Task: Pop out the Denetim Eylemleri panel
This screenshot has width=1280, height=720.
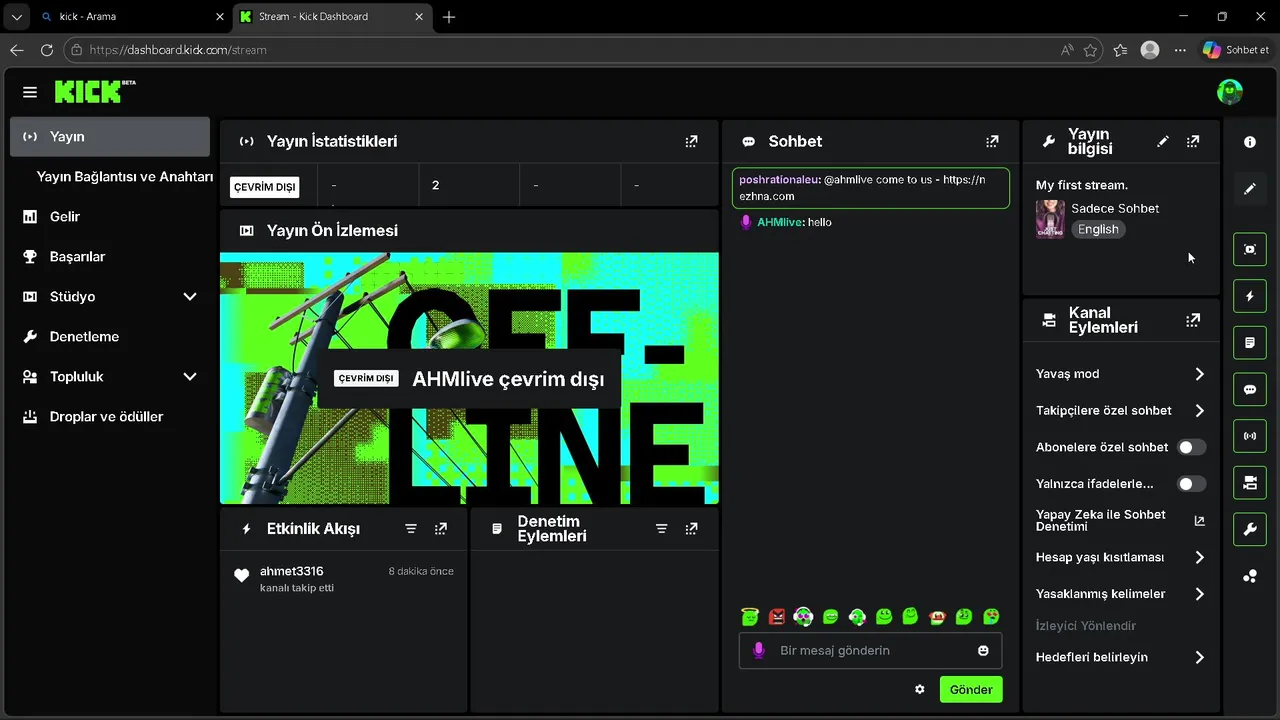Action: tap(691, 528)
